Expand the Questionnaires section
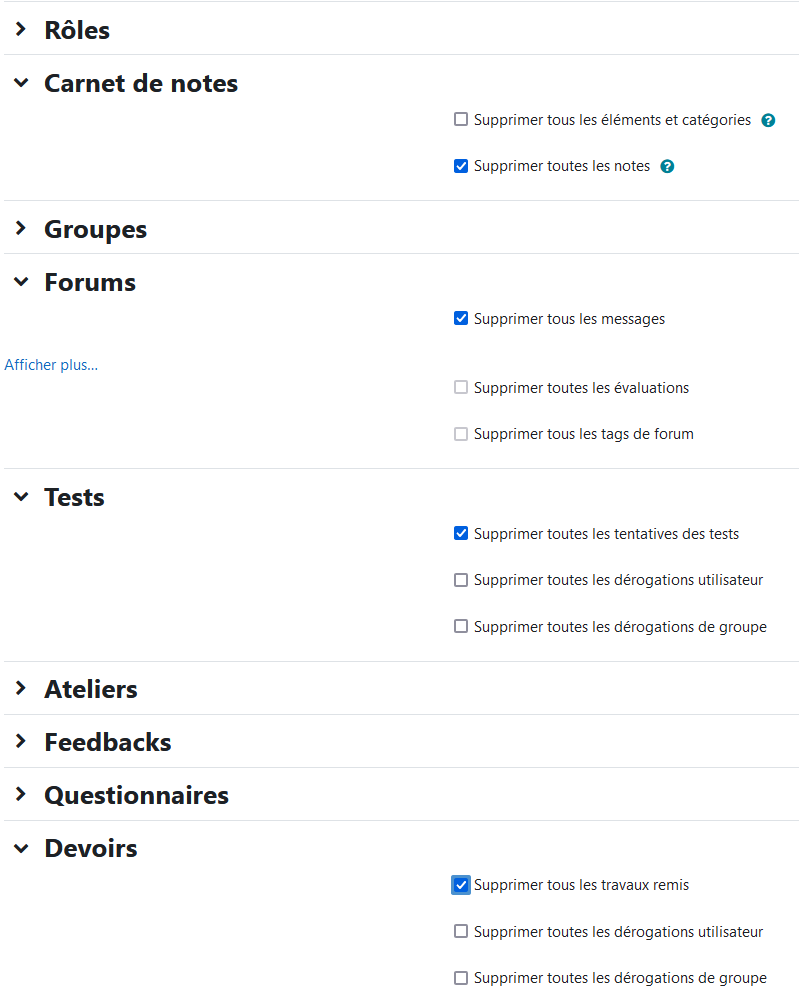The height and width of the screenshot is (993, 799). pyautogui.click(x=21, y=794)
